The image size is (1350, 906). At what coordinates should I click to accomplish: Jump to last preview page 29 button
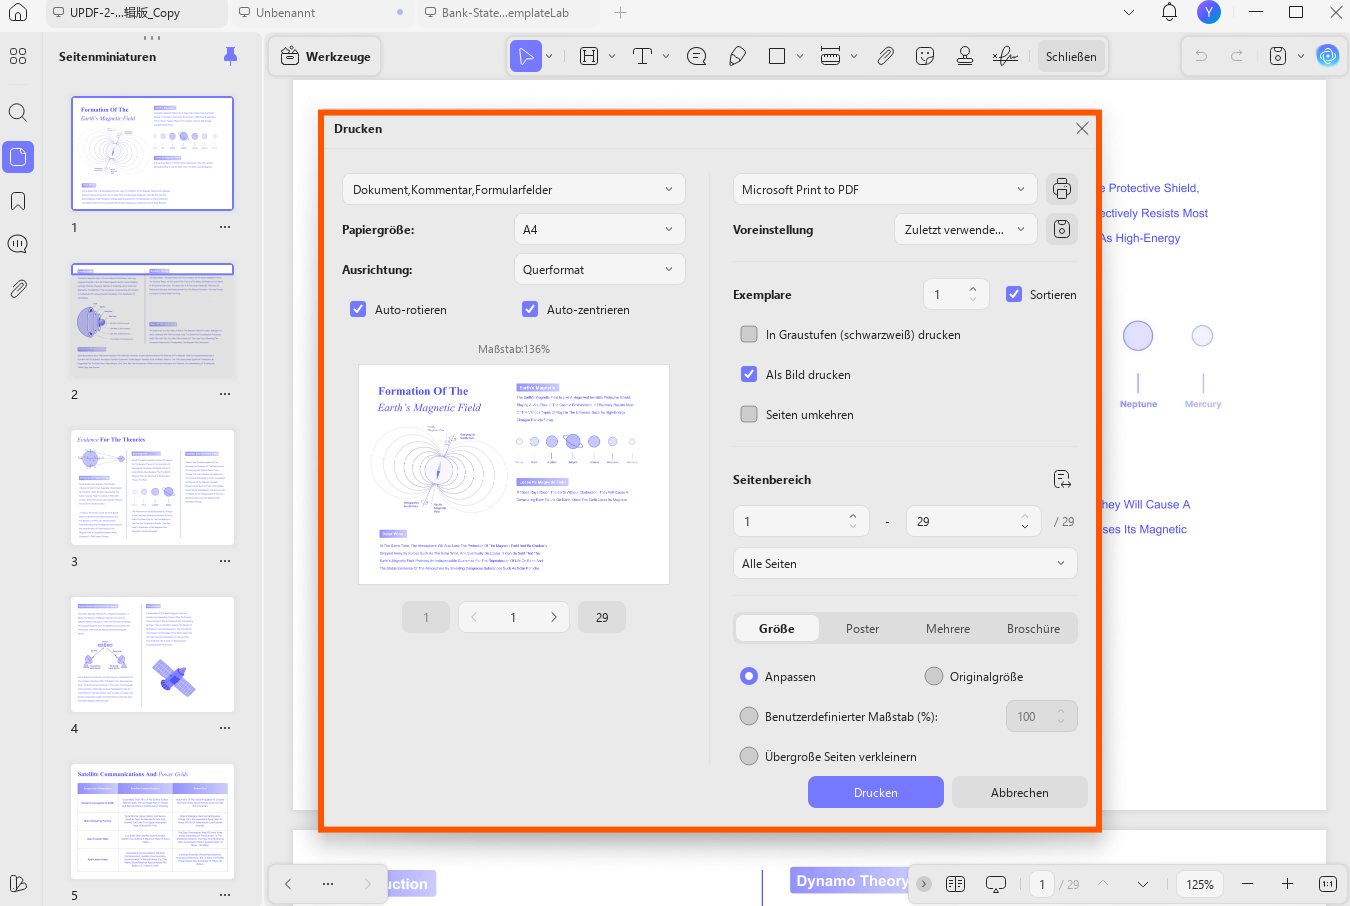[602, 617]
